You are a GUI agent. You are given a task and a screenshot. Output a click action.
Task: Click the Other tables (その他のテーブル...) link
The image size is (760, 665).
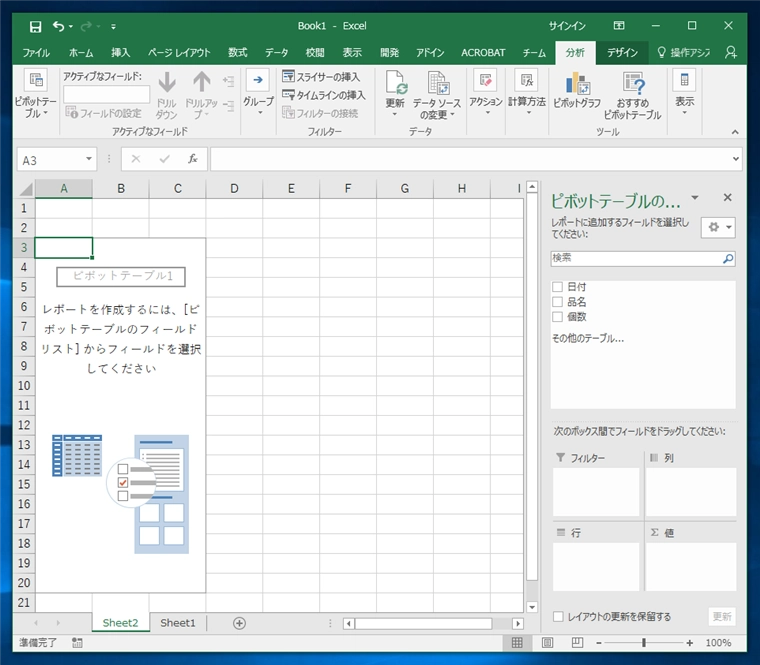pos(588,338)
